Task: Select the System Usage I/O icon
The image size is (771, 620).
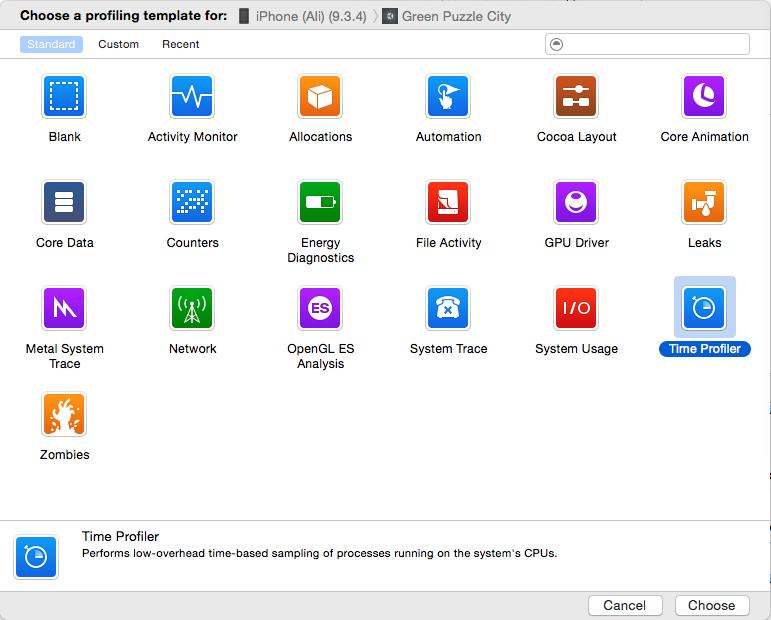Action: coord(576,308)
